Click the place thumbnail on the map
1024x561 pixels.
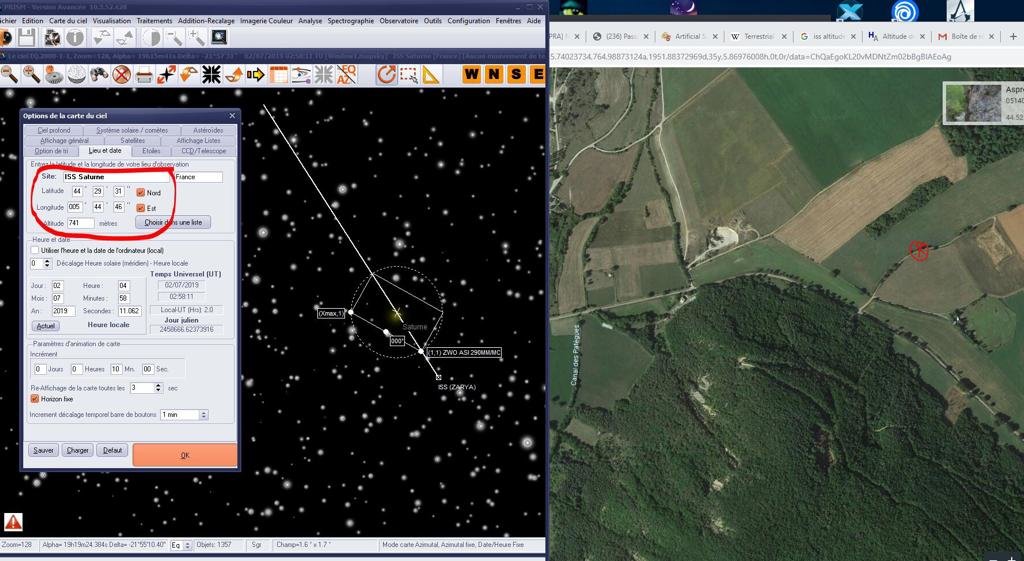coord(972,103)
